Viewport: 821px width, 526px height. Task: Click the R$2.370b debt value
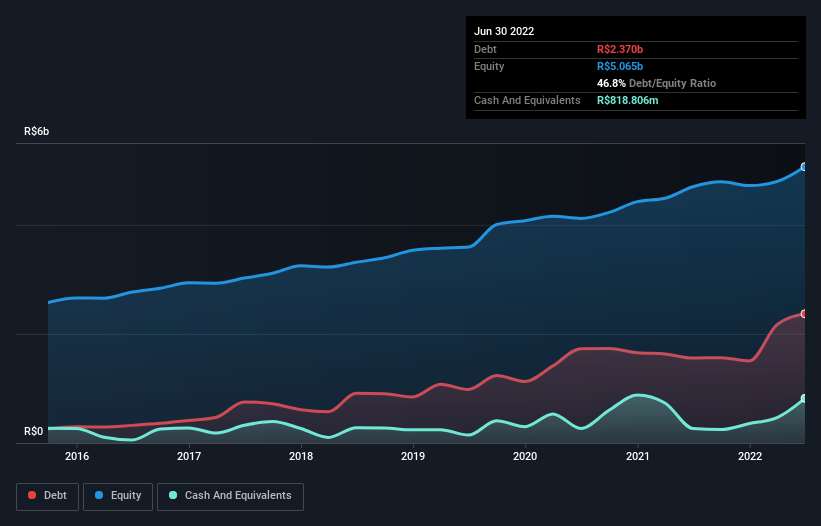(x=620, y=49)
